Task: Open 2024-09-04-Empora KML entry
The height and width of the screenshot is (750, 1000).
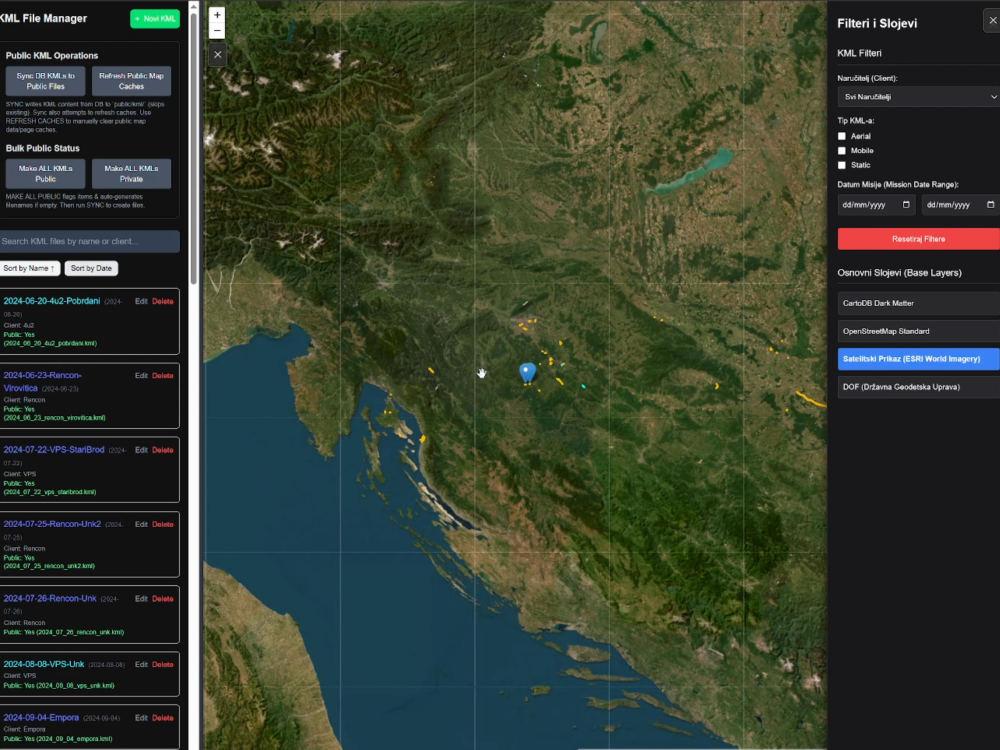Action: point(41,717)
